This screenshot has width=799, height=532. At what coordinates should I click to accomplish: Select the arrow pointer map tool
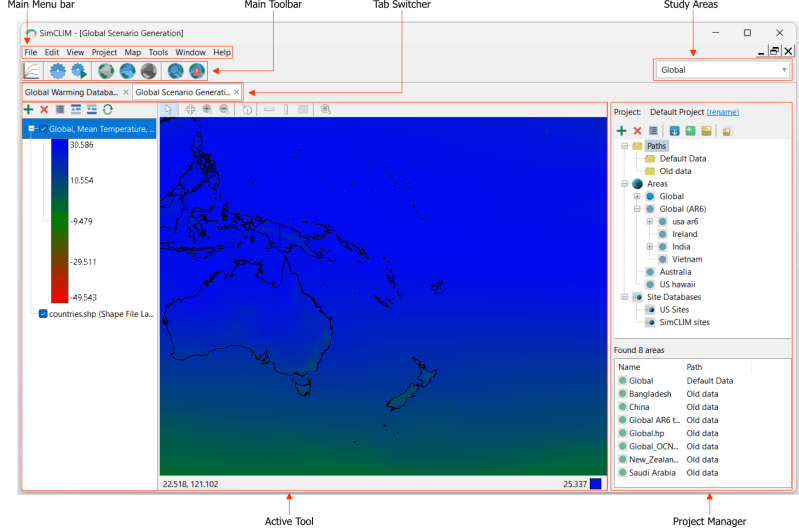coord(169,109)
